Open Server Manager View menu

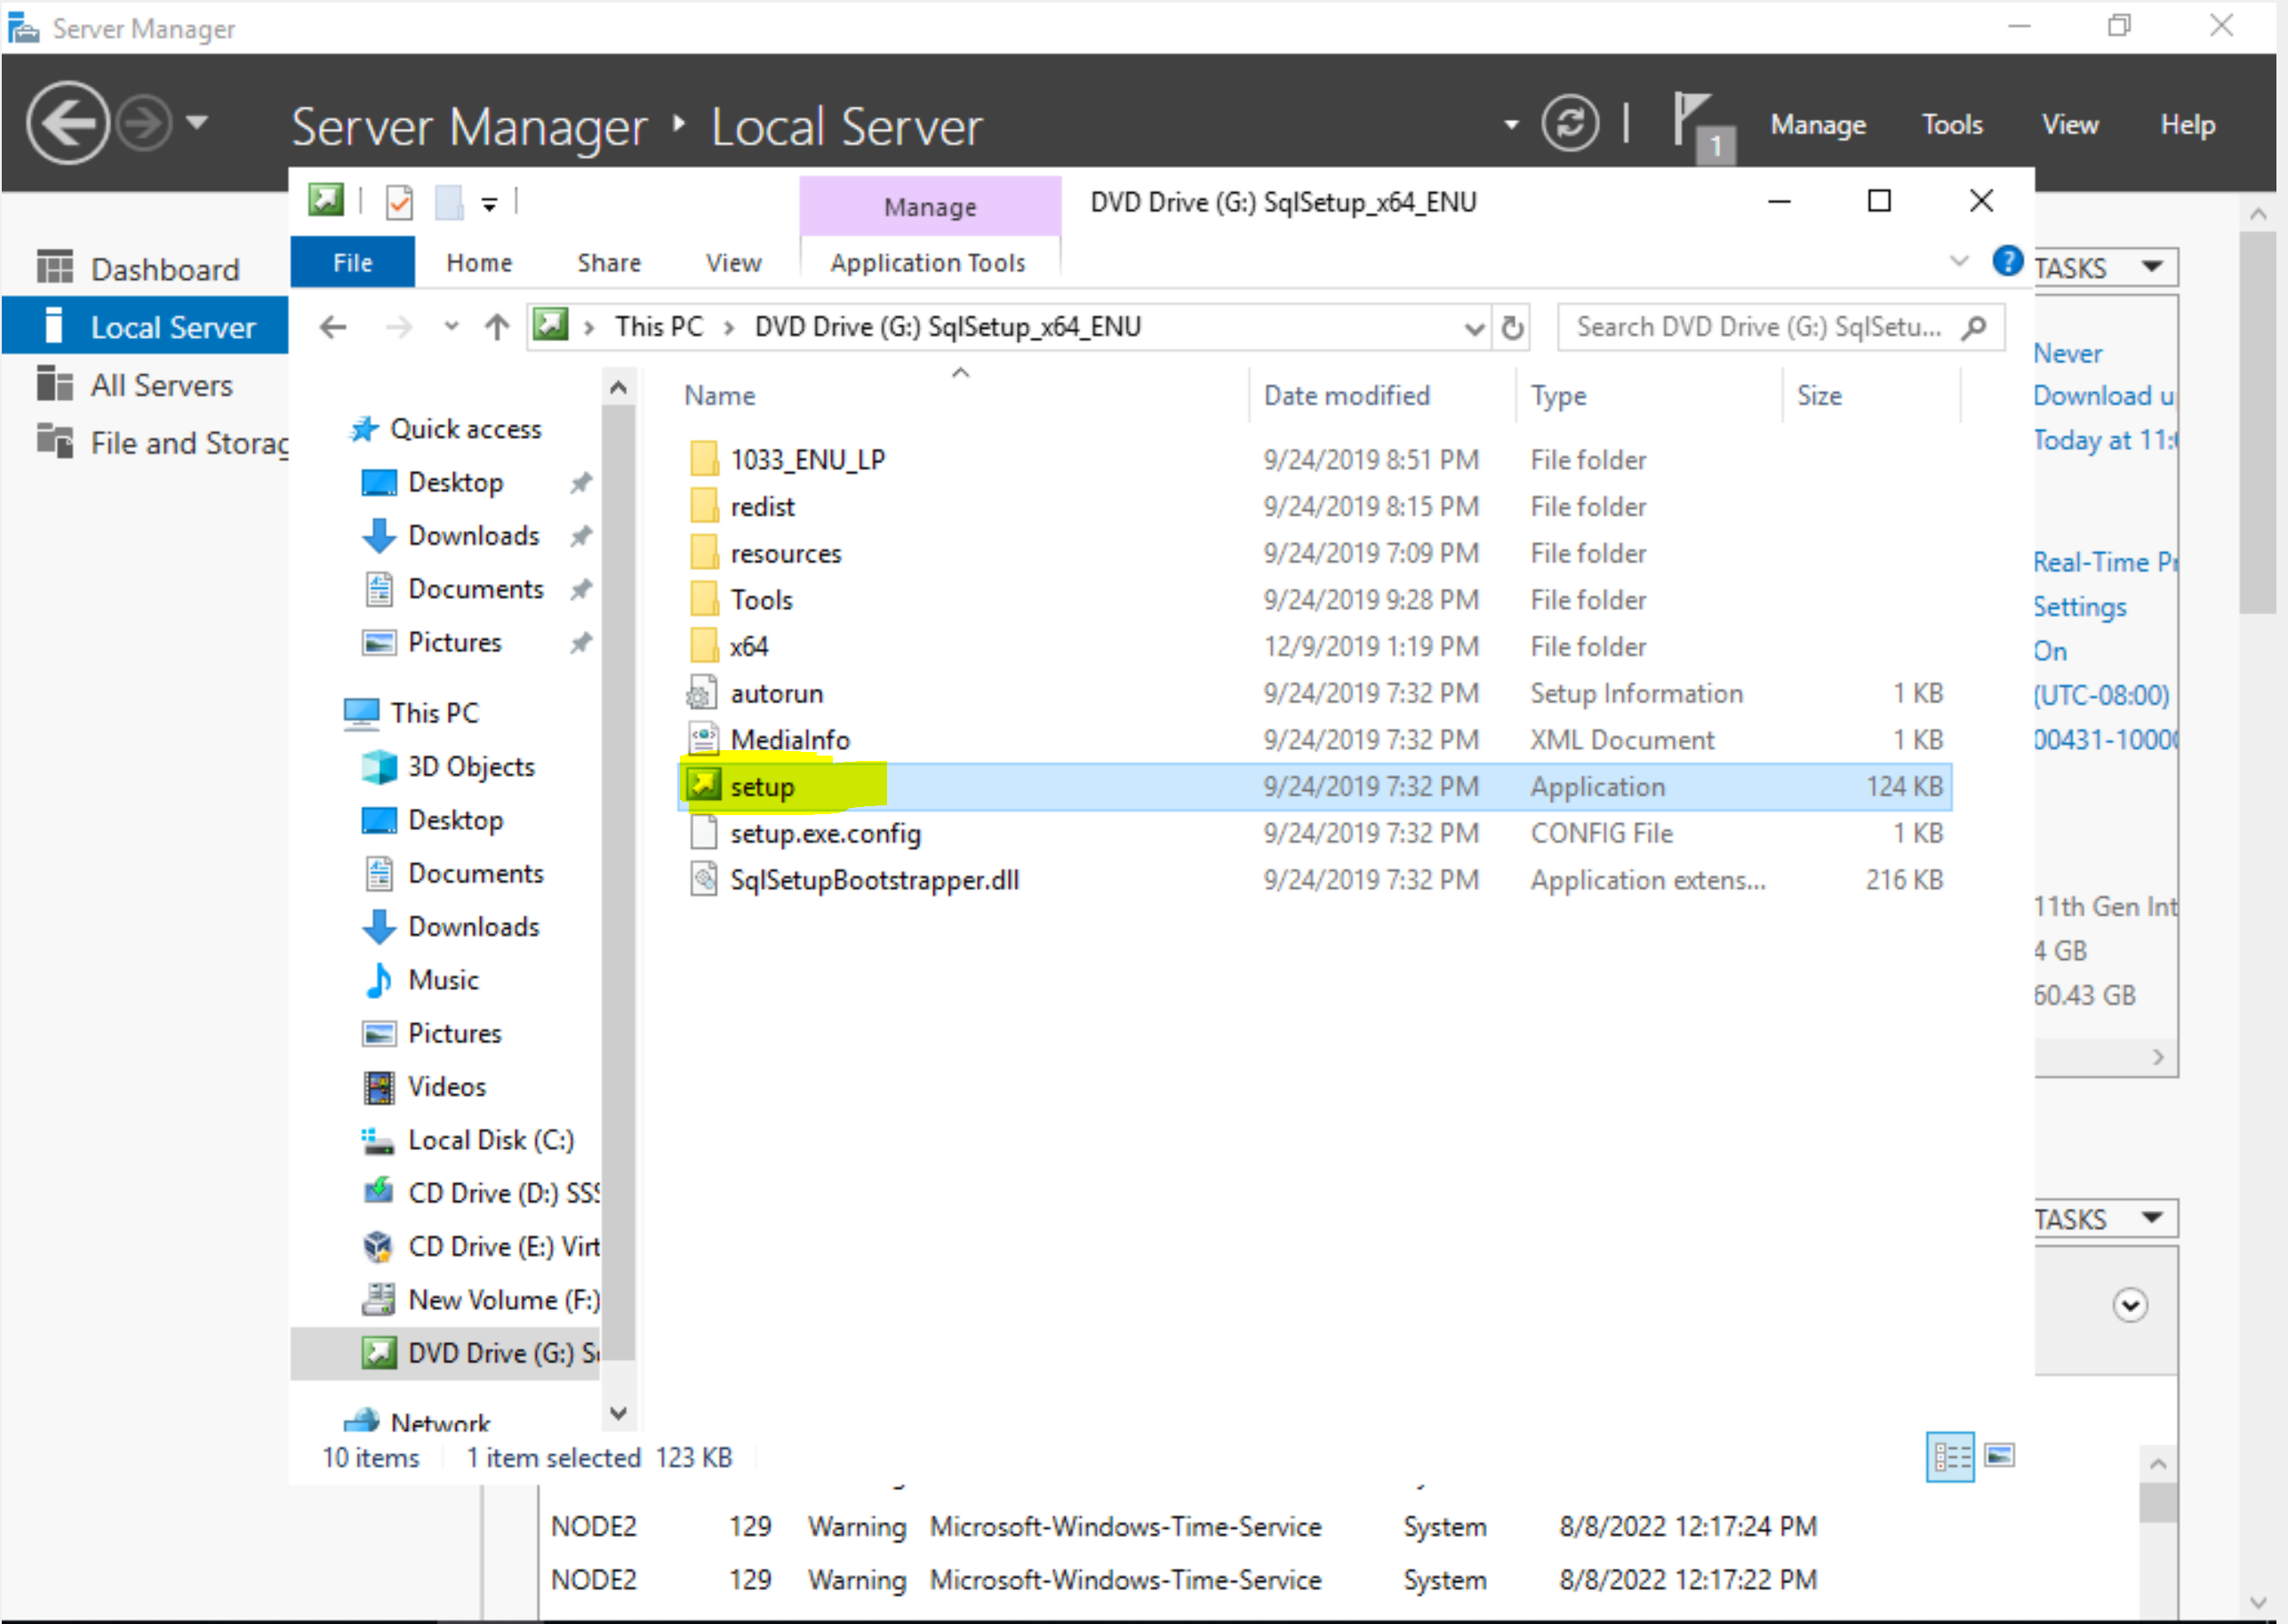click(2069, 125)
